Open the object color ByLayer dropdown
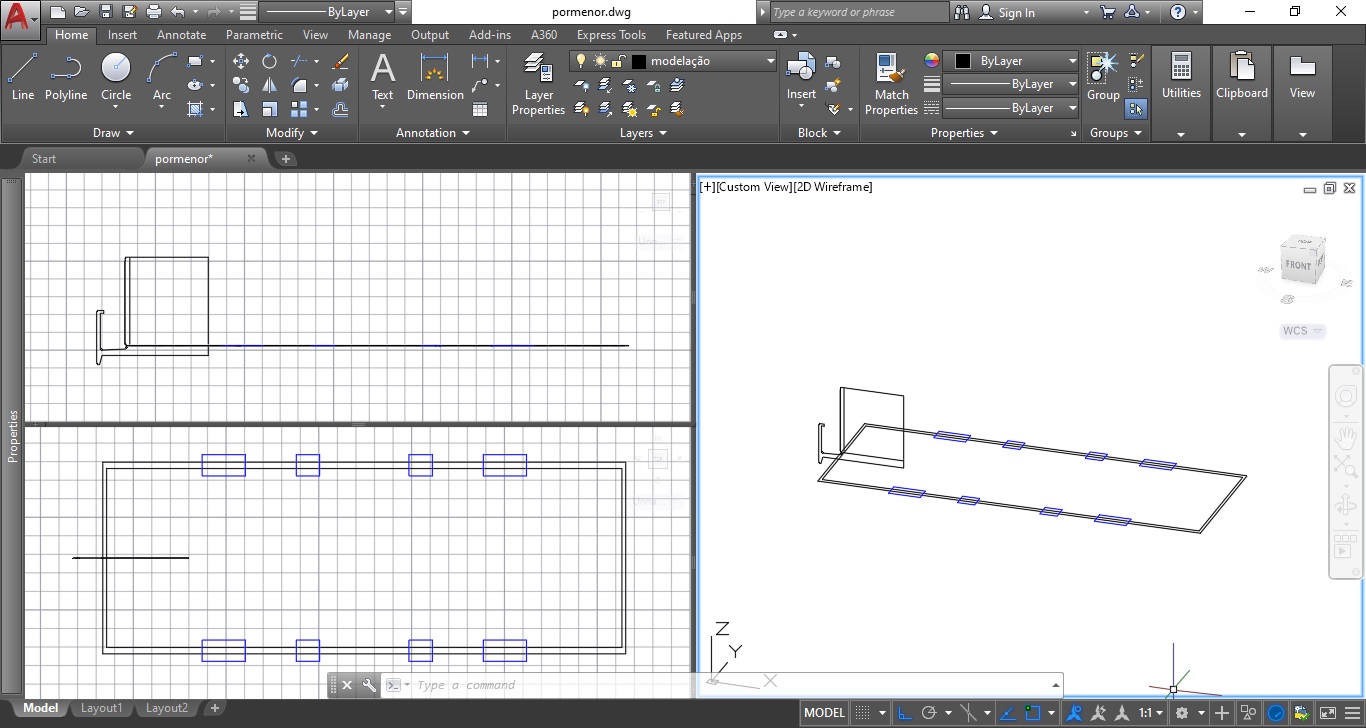Image resolution: width=1366 pixels, height=728 pixels. tap(1012, 61)
